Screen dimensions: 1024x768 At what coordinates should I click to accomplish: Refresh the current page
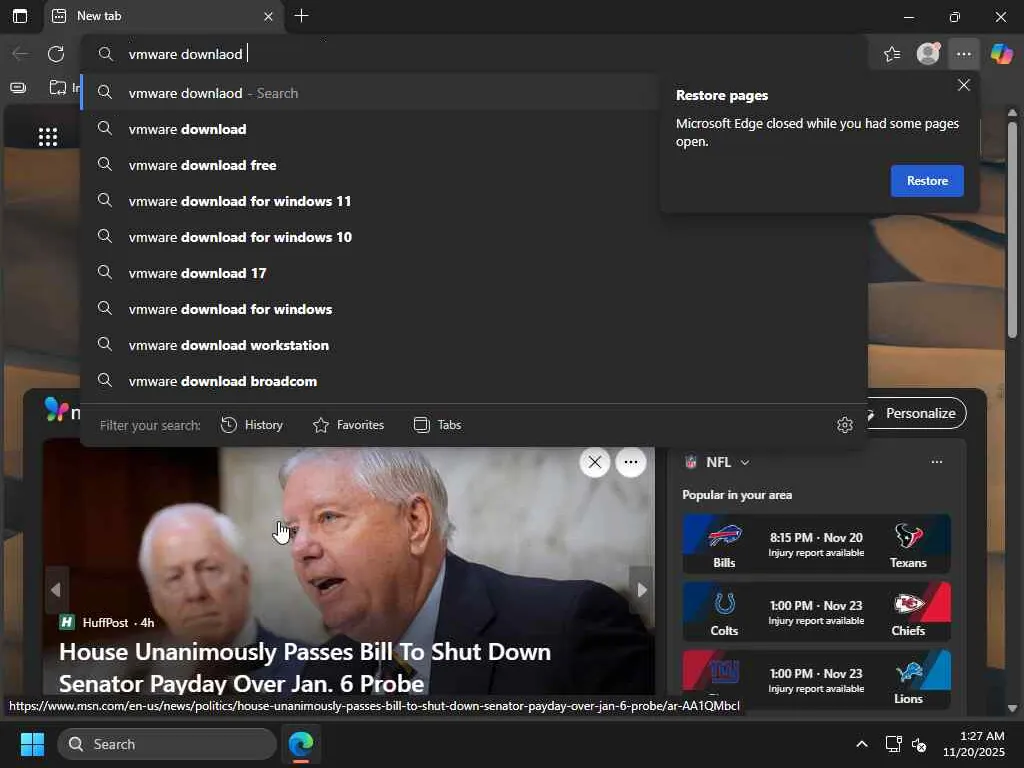click(56, 54)
